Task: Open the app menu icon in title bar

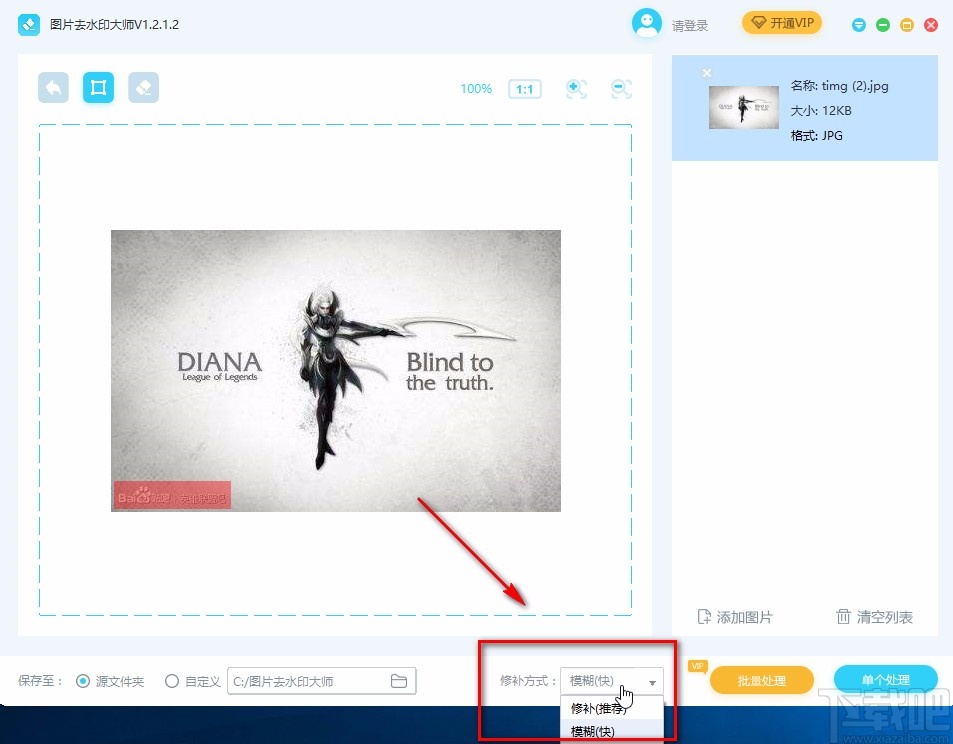Action: coord(859,25)
